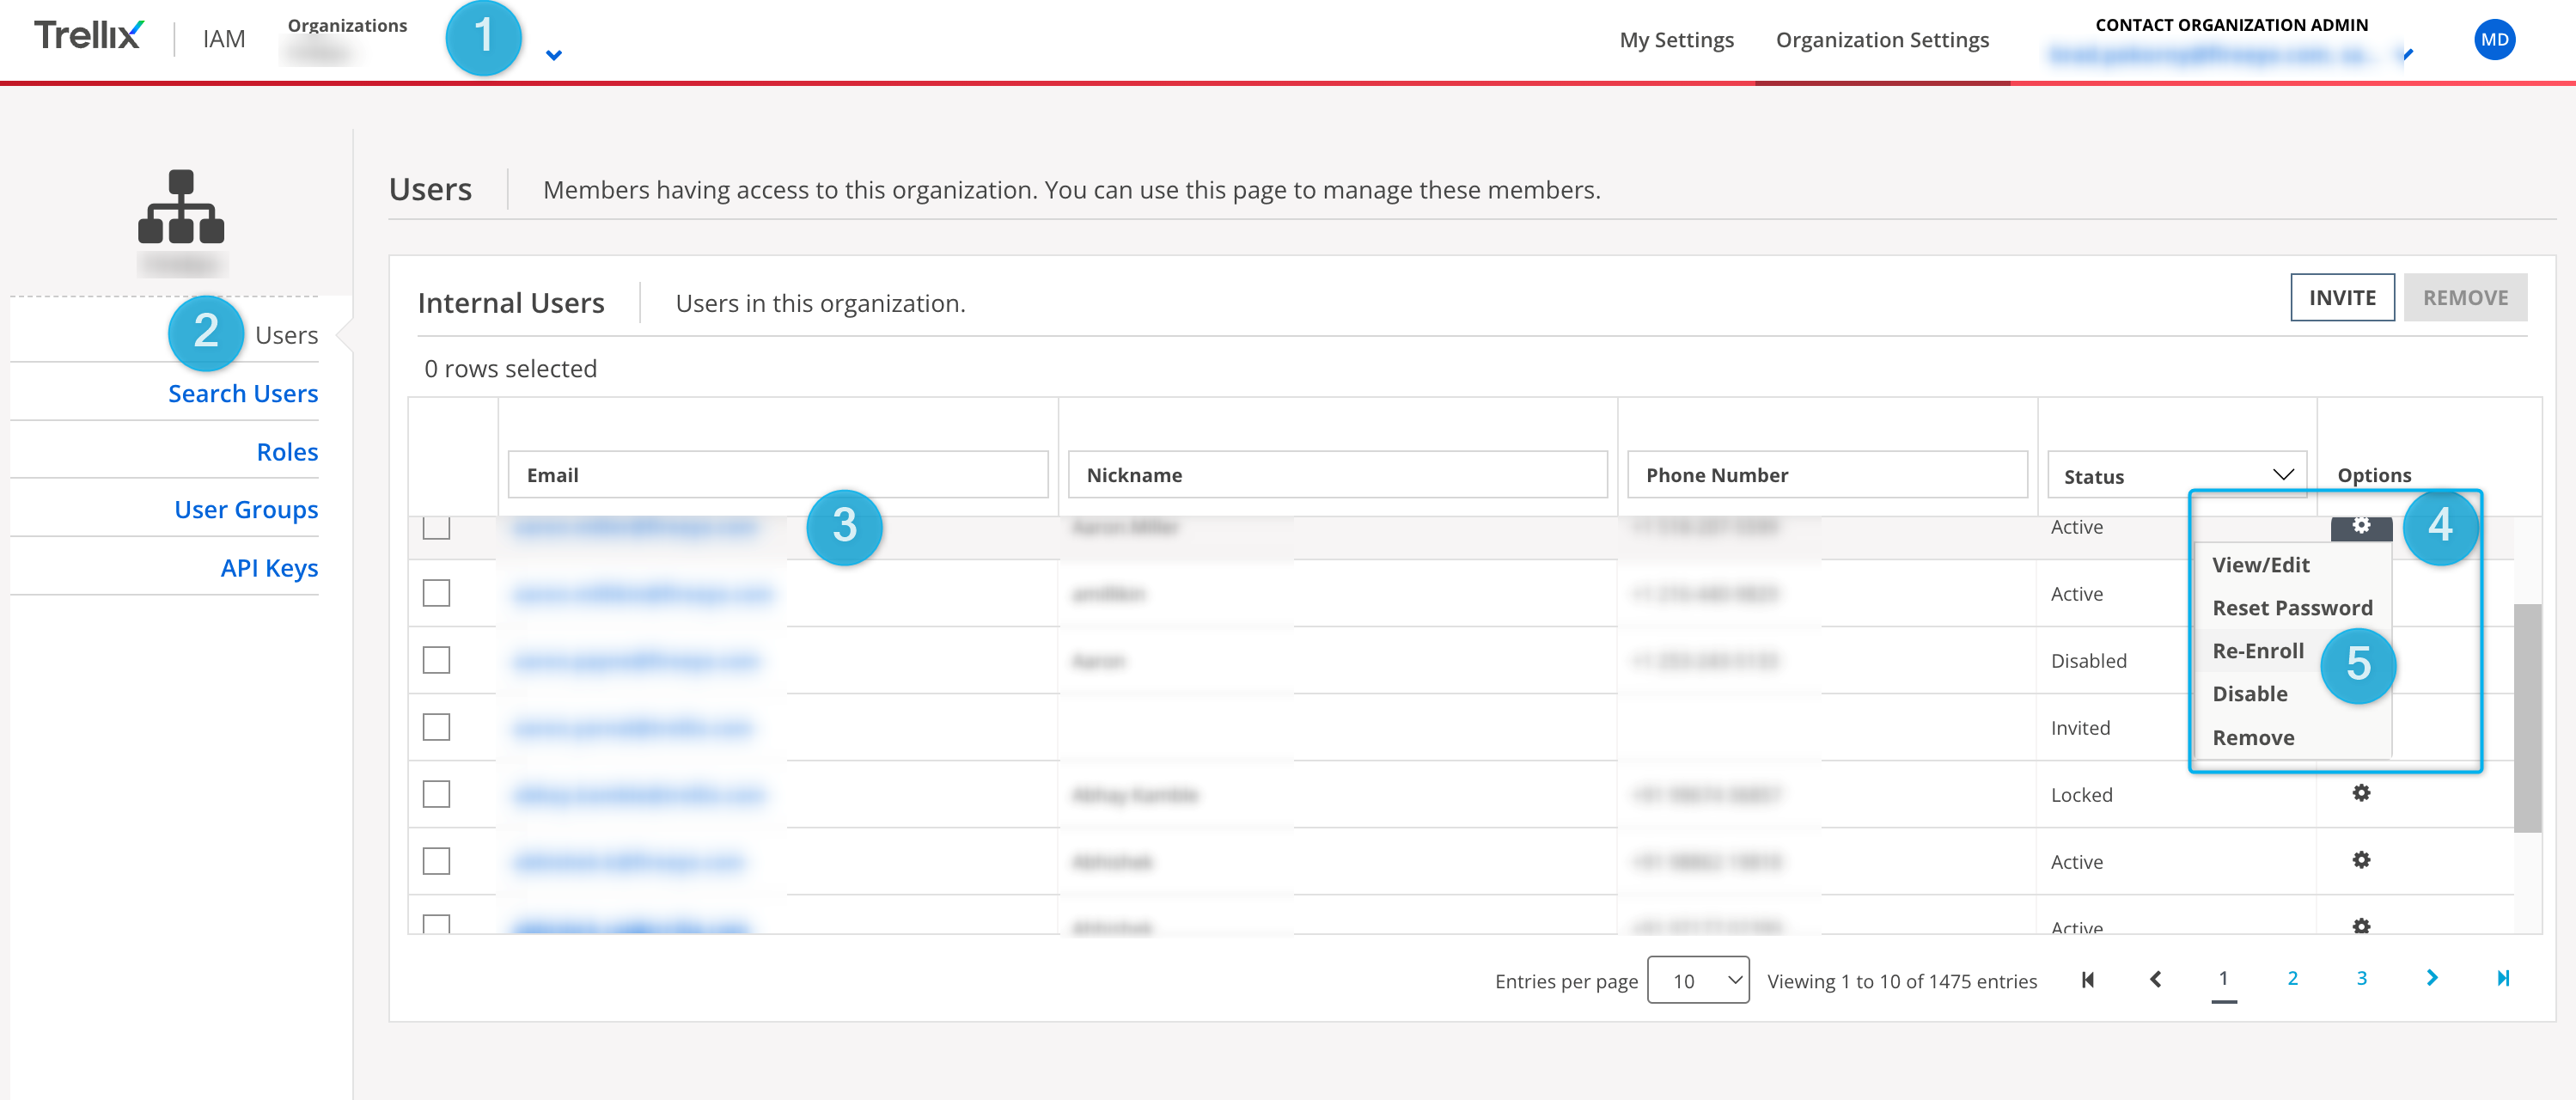This screenshot has height=1100, width=2576.
Task: Expand the Organizations dropdown
Action: [554, 54]
